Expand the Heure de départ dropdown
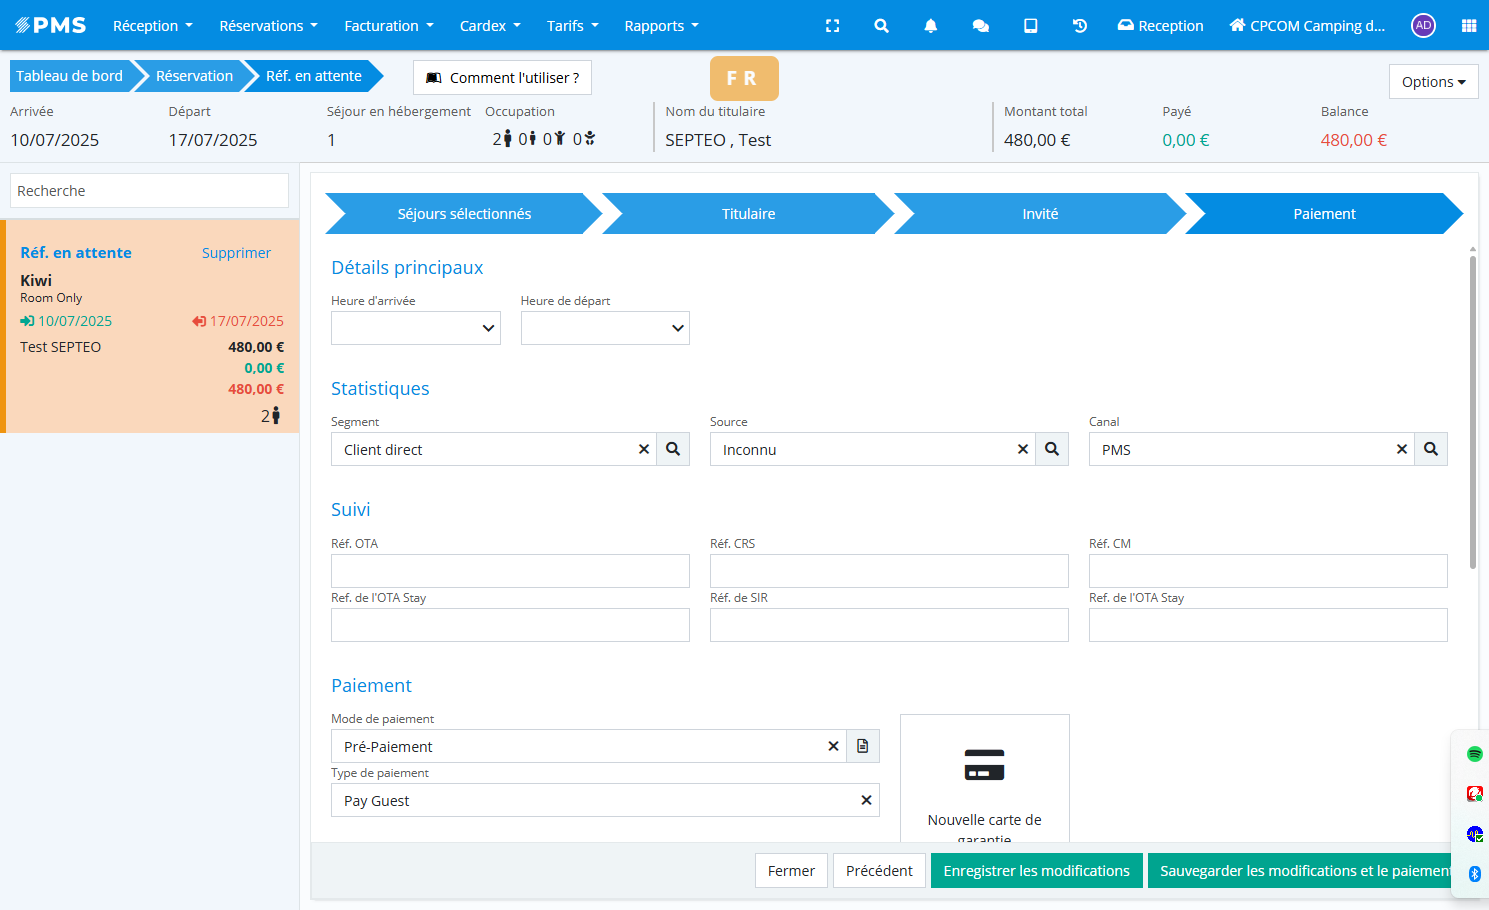1489x910 pixels. point(605,328)
